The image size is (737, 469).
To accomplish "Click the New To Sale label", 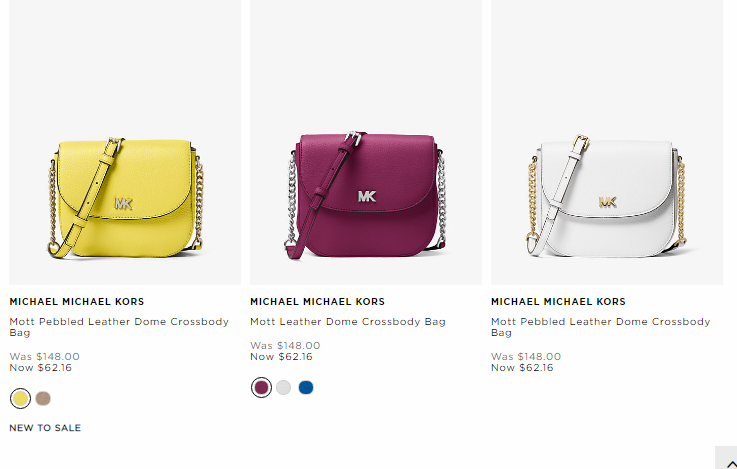I will [45, 428].
